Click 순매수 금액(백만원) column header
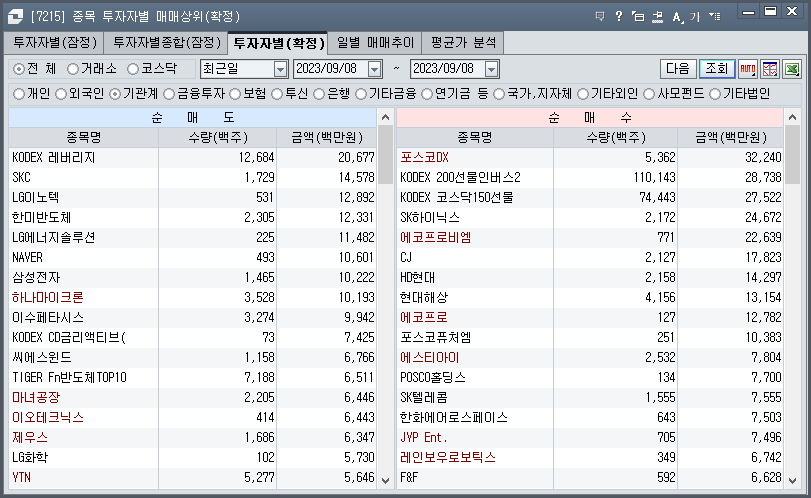This screenshot has height=498, width=811. (x=731, y=138)
